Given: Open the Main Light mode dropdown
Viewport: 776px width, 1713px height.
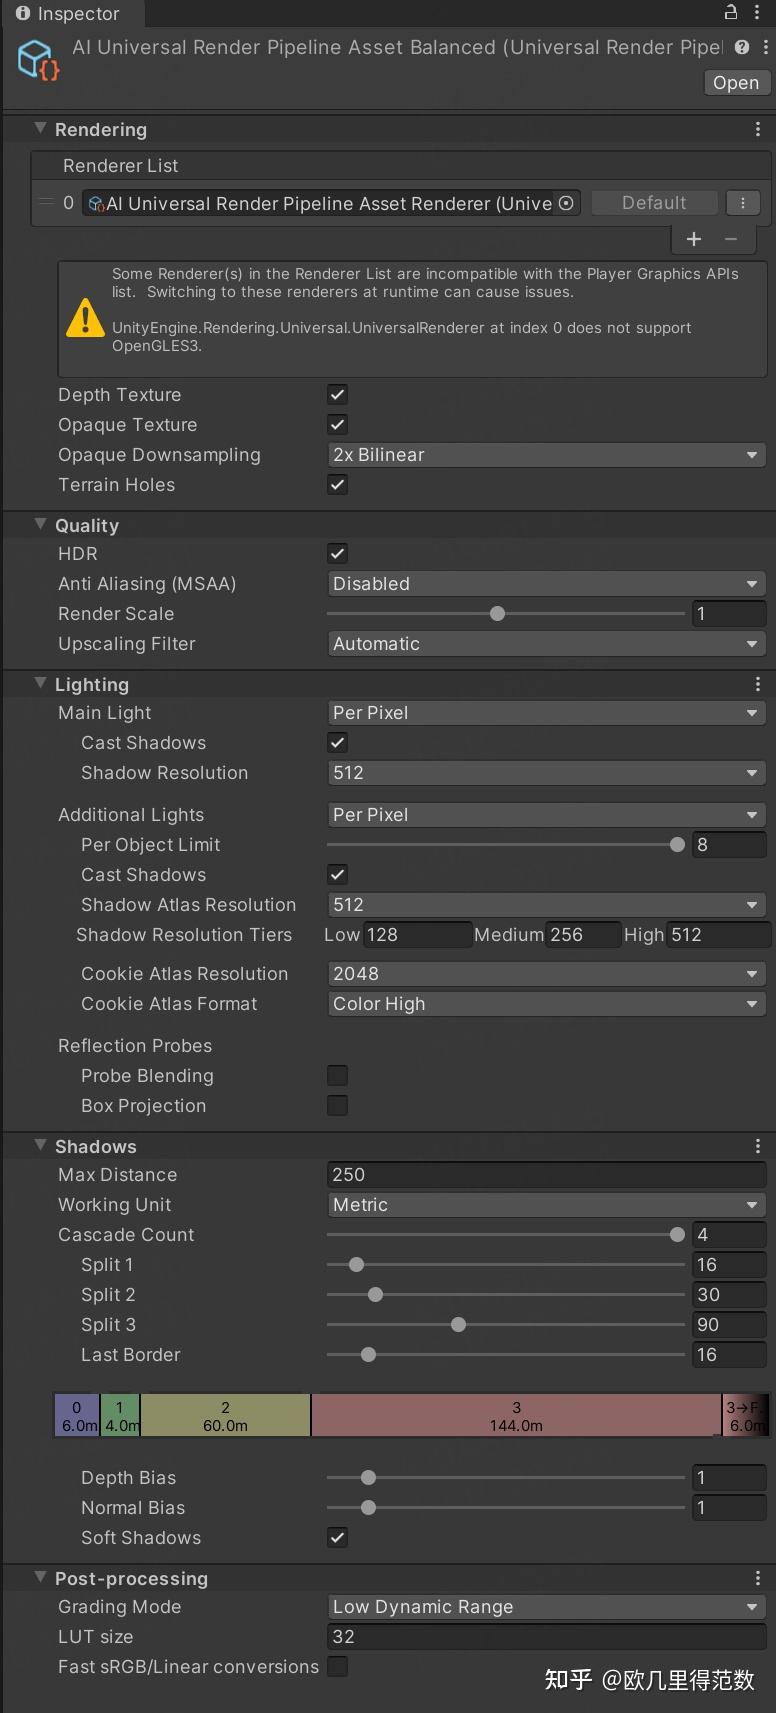Looking at the screenshot, I should coord(547,713).
